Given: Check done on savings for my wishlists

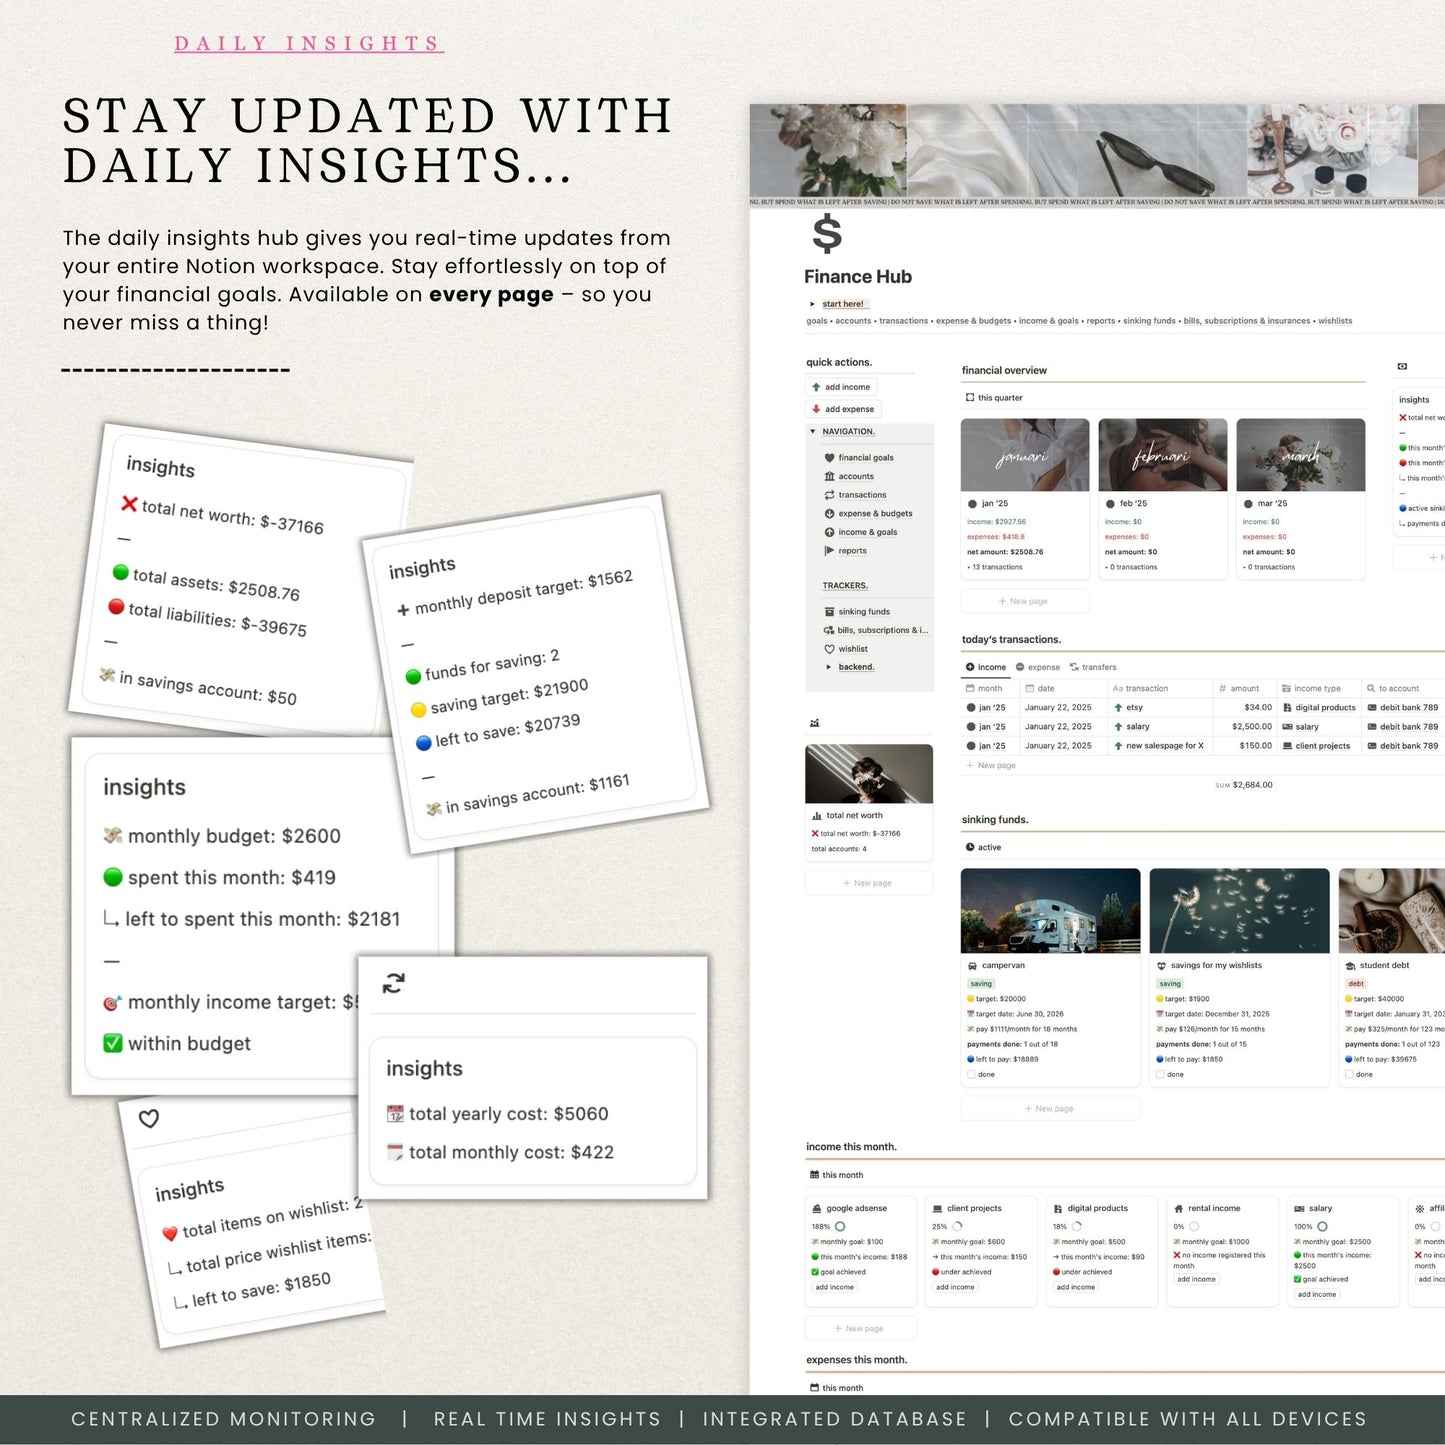Looking at the screenshot, I should click(1160, 1075).
